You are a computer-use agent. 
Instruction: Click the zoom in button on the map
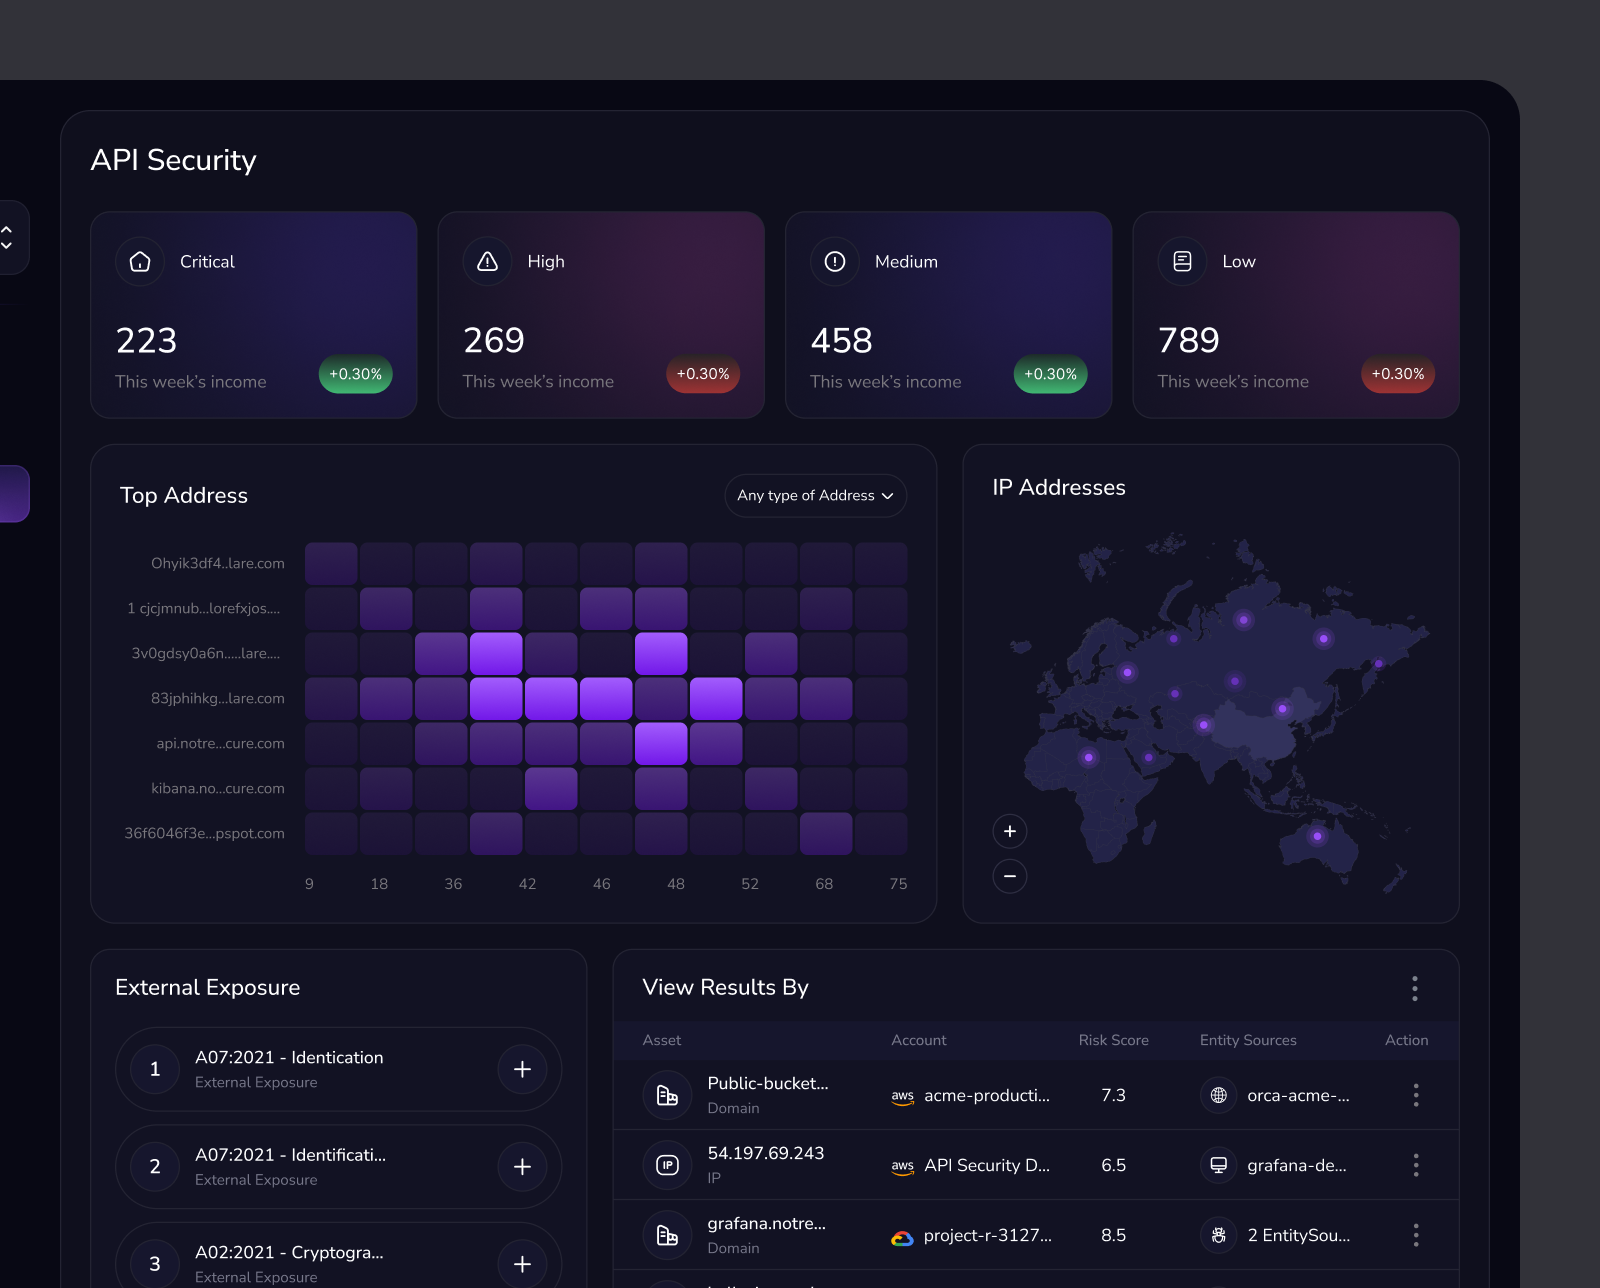point(1010,831)
